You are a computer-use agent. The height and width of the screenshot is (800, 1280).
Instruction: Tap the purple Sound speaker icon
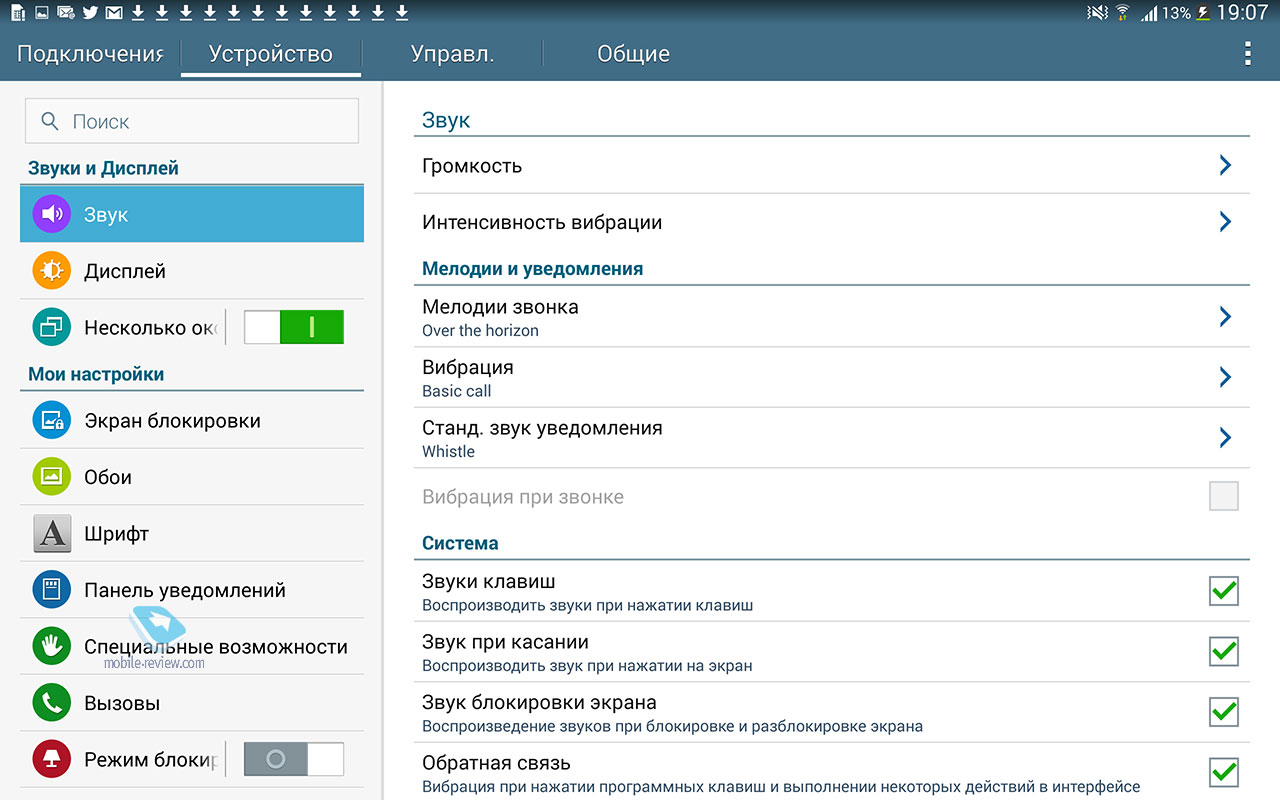[x=51, y=214]
